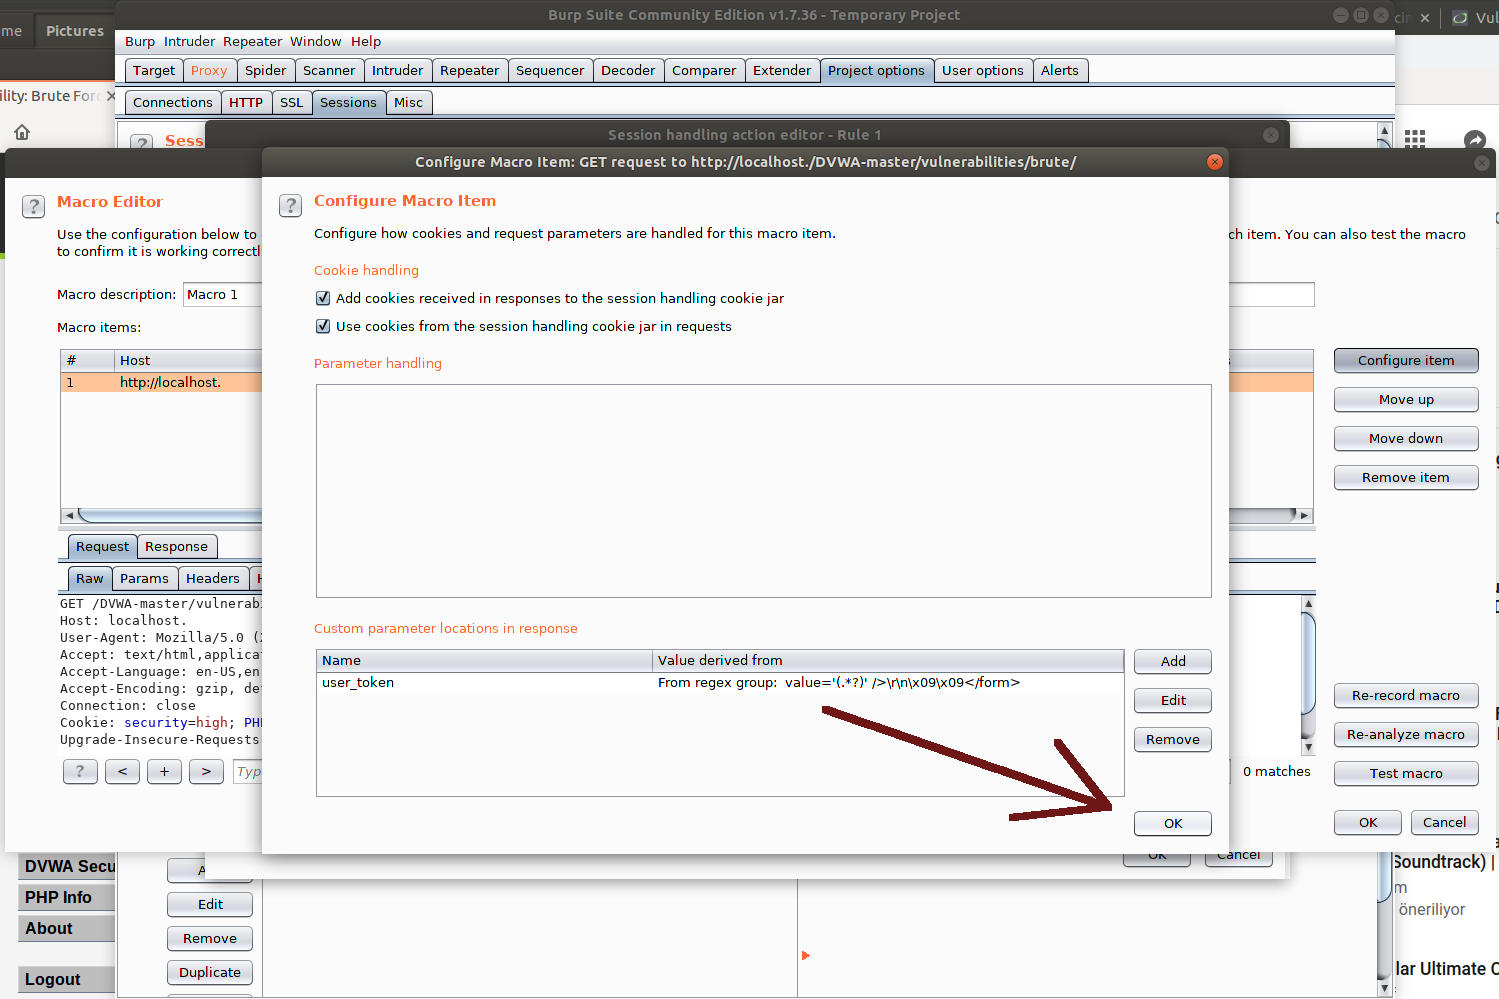Select the http://localhost. macro item row
The height and width of the screenshot is (999, 1499).
162,382
